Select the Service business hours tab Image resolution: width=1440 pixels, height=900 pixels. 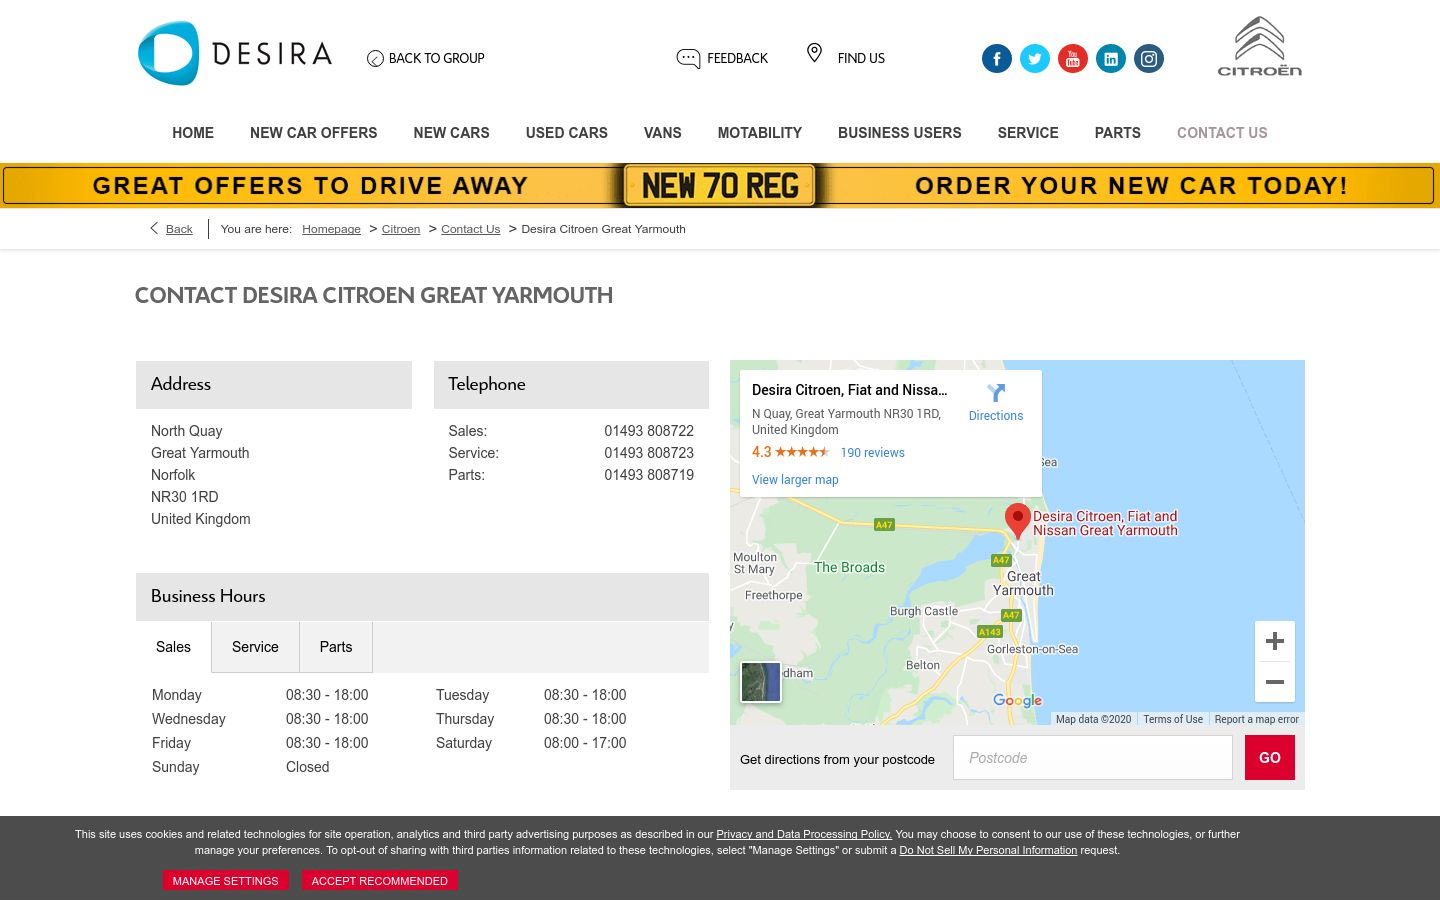(255, 647)
